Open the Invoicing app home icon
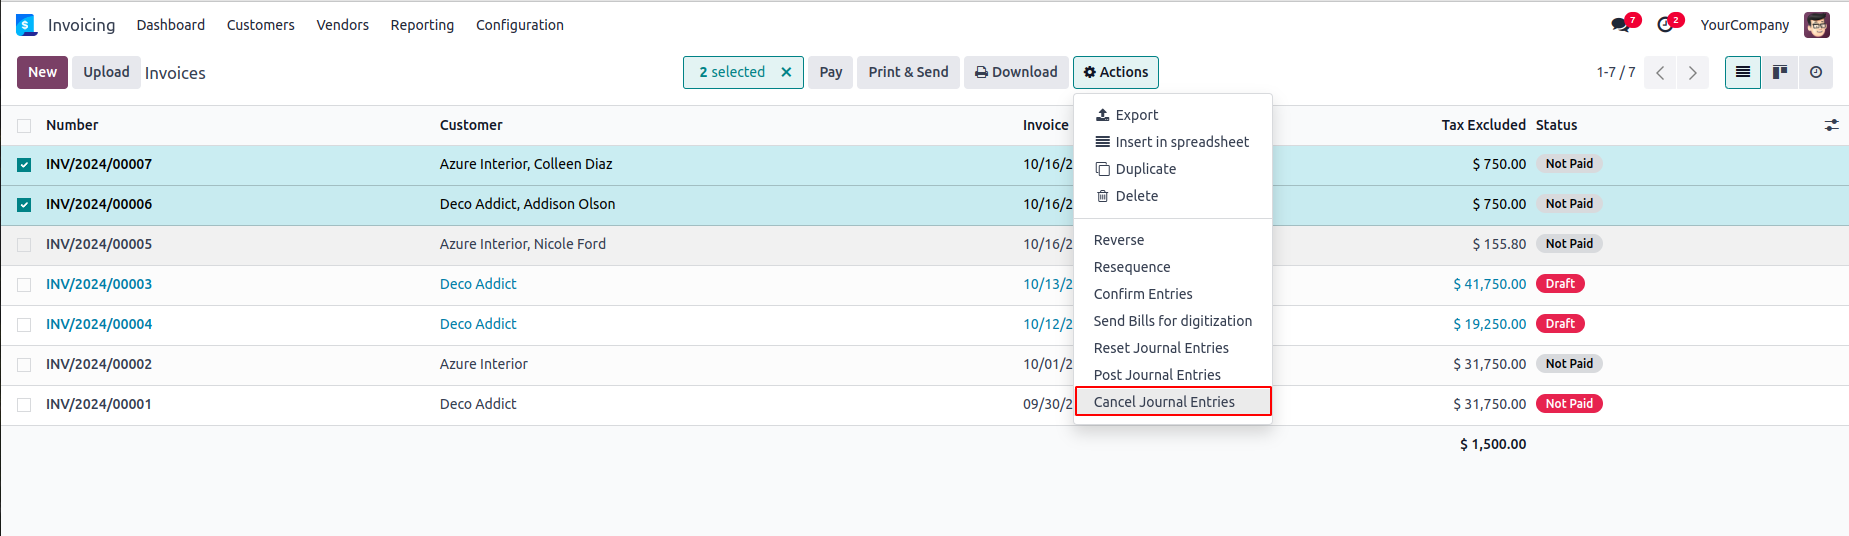 (26, 25)
